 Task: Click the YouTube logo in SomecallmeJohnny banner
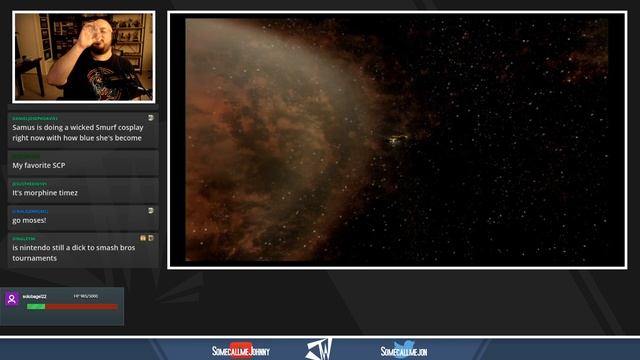pyautogui.click(x=241, y=350)
